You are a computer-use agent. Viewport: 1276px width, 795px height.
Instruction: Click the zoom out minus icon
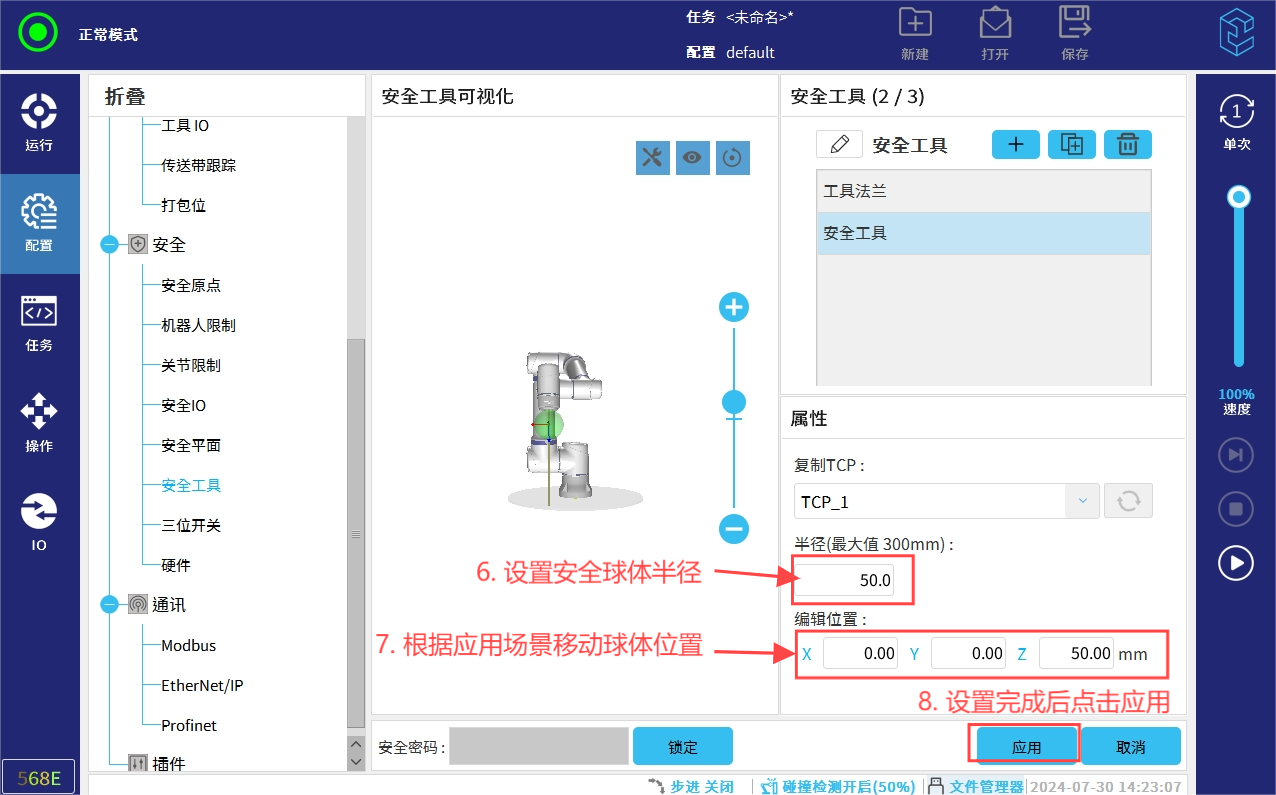[734, 528]
